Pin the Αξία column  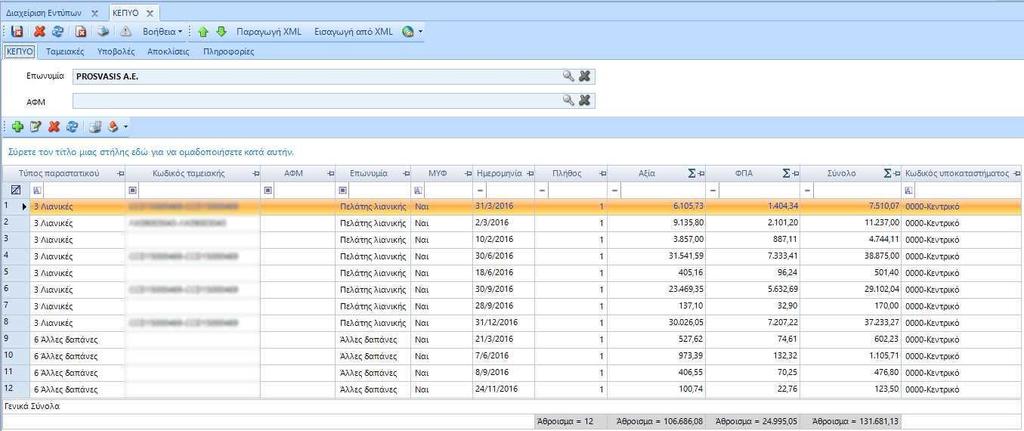[701, 174]
